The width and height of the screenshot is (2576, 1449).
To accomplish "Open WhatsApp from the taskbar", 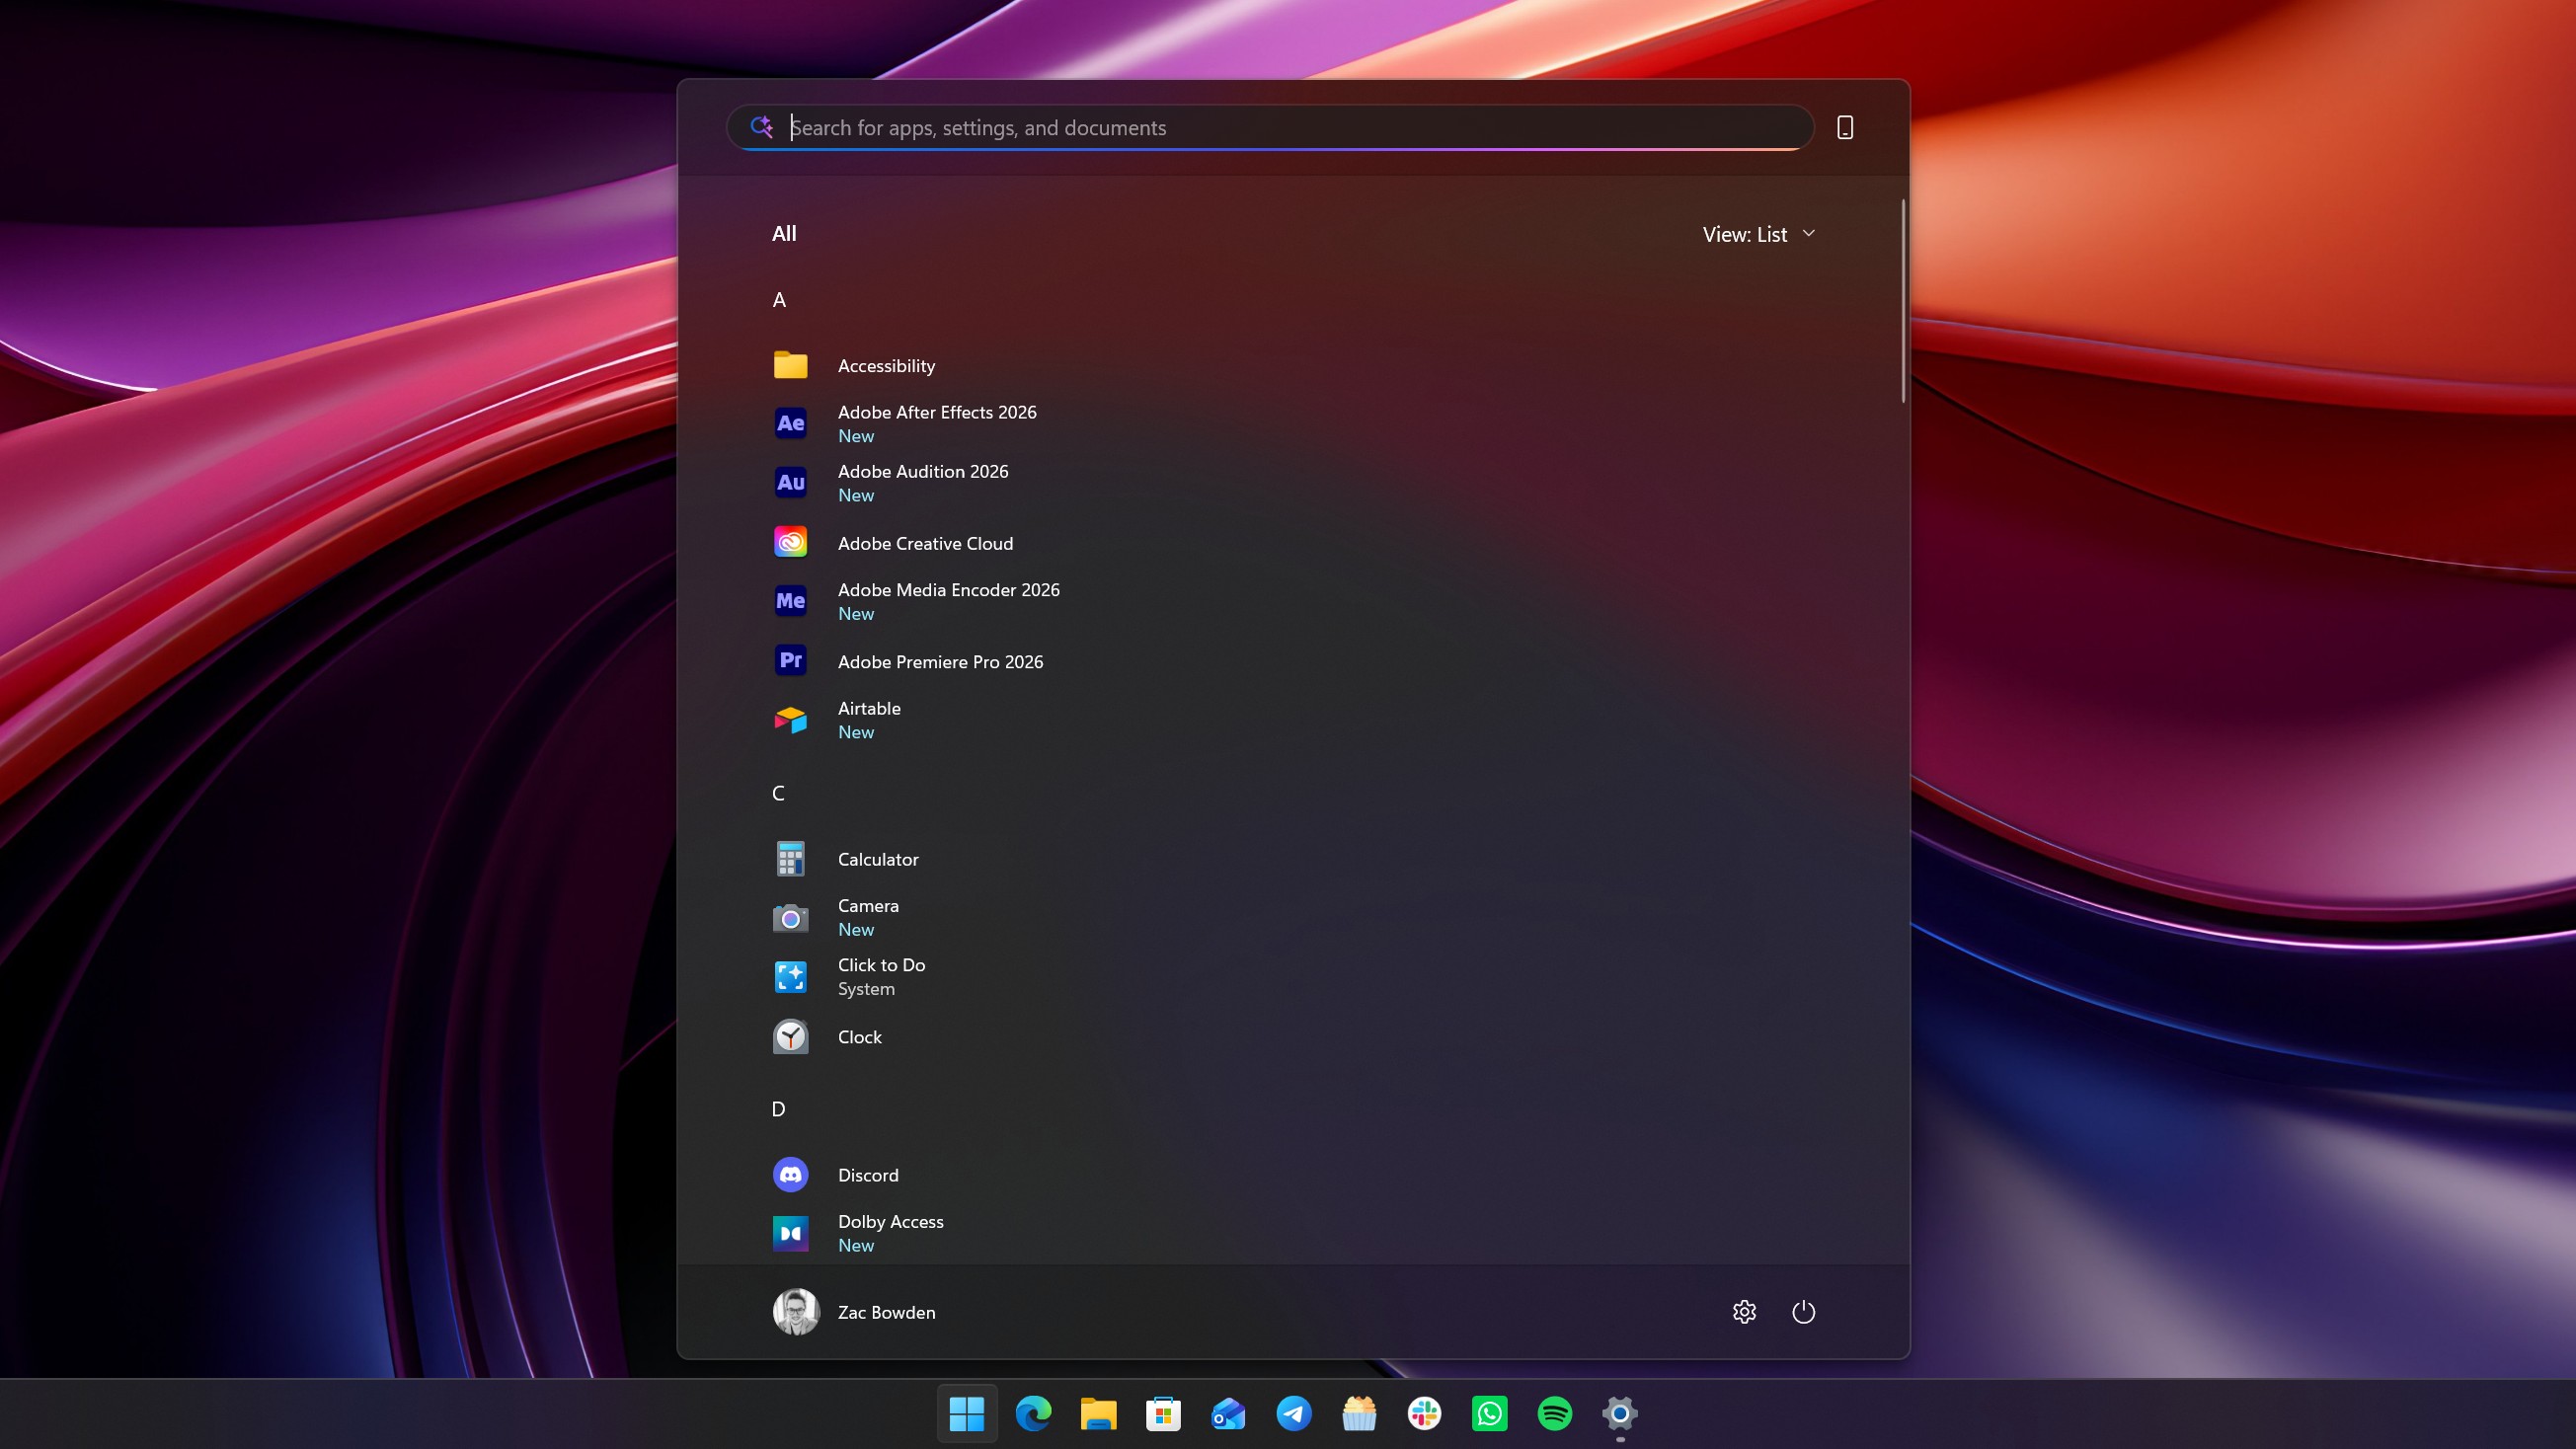I will tap(1489, 1413).
